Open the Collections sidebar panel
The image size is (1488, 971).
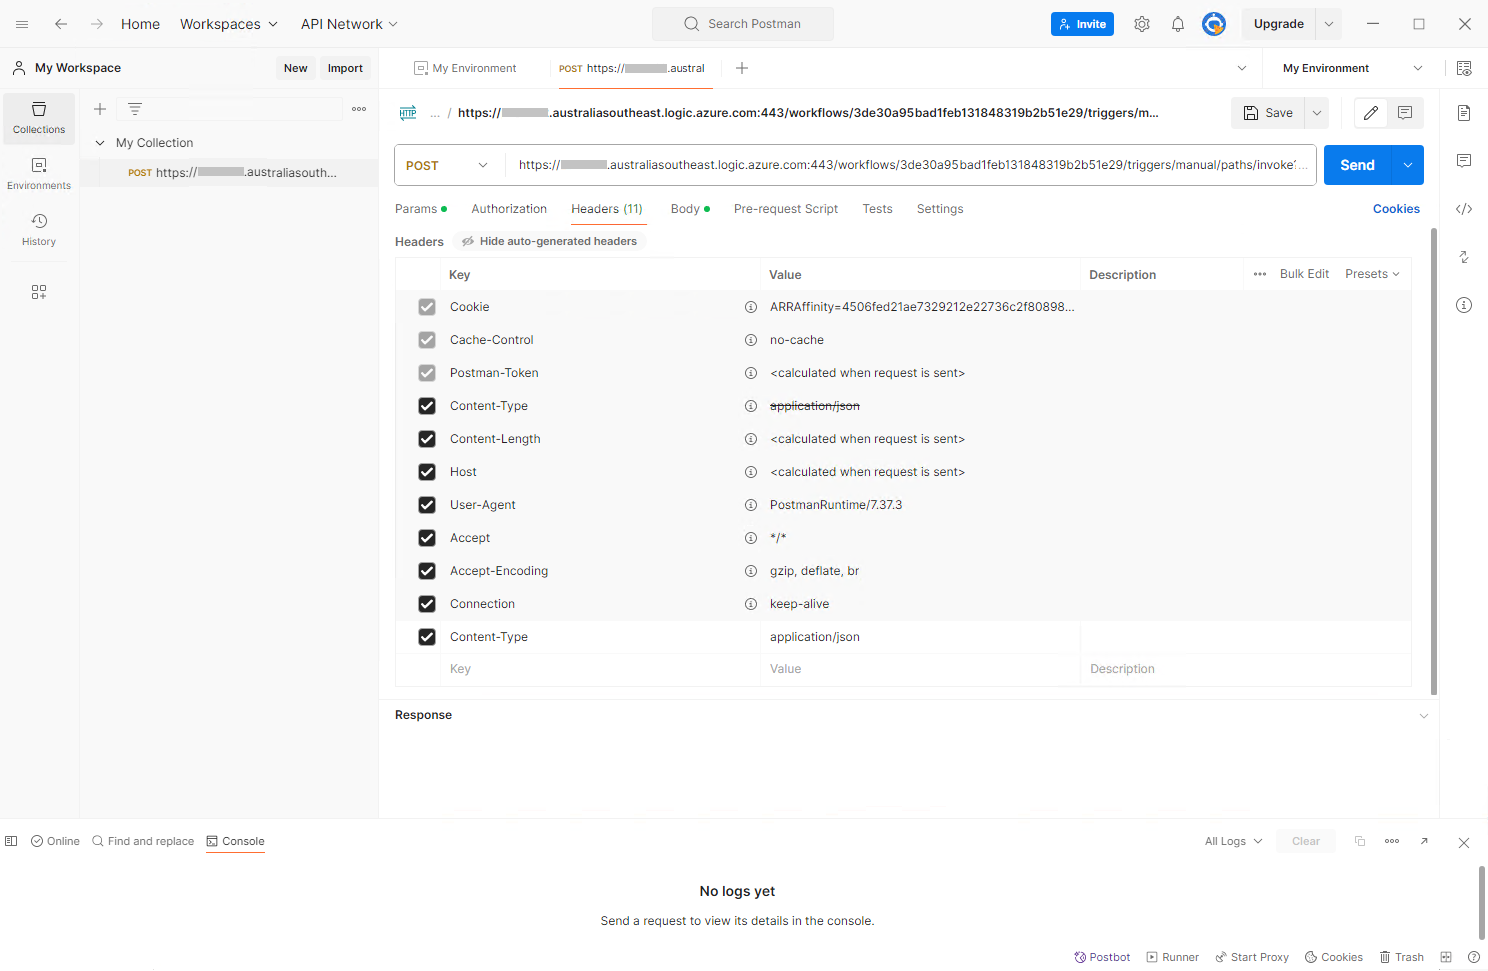(x=39, y=118)
